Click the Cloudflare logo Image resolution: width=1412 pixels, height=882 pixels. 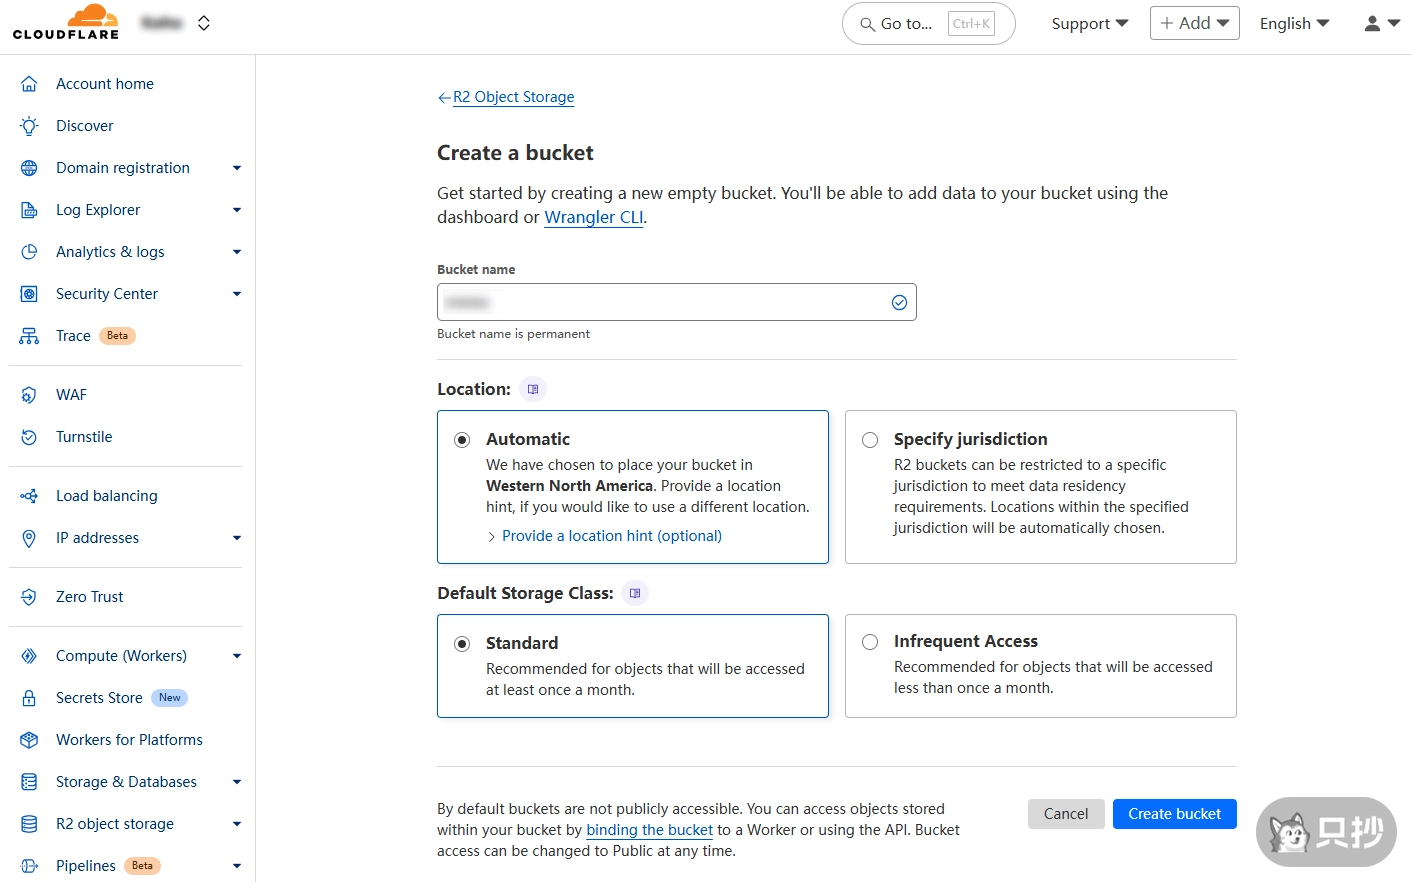[x=66, y=22]
